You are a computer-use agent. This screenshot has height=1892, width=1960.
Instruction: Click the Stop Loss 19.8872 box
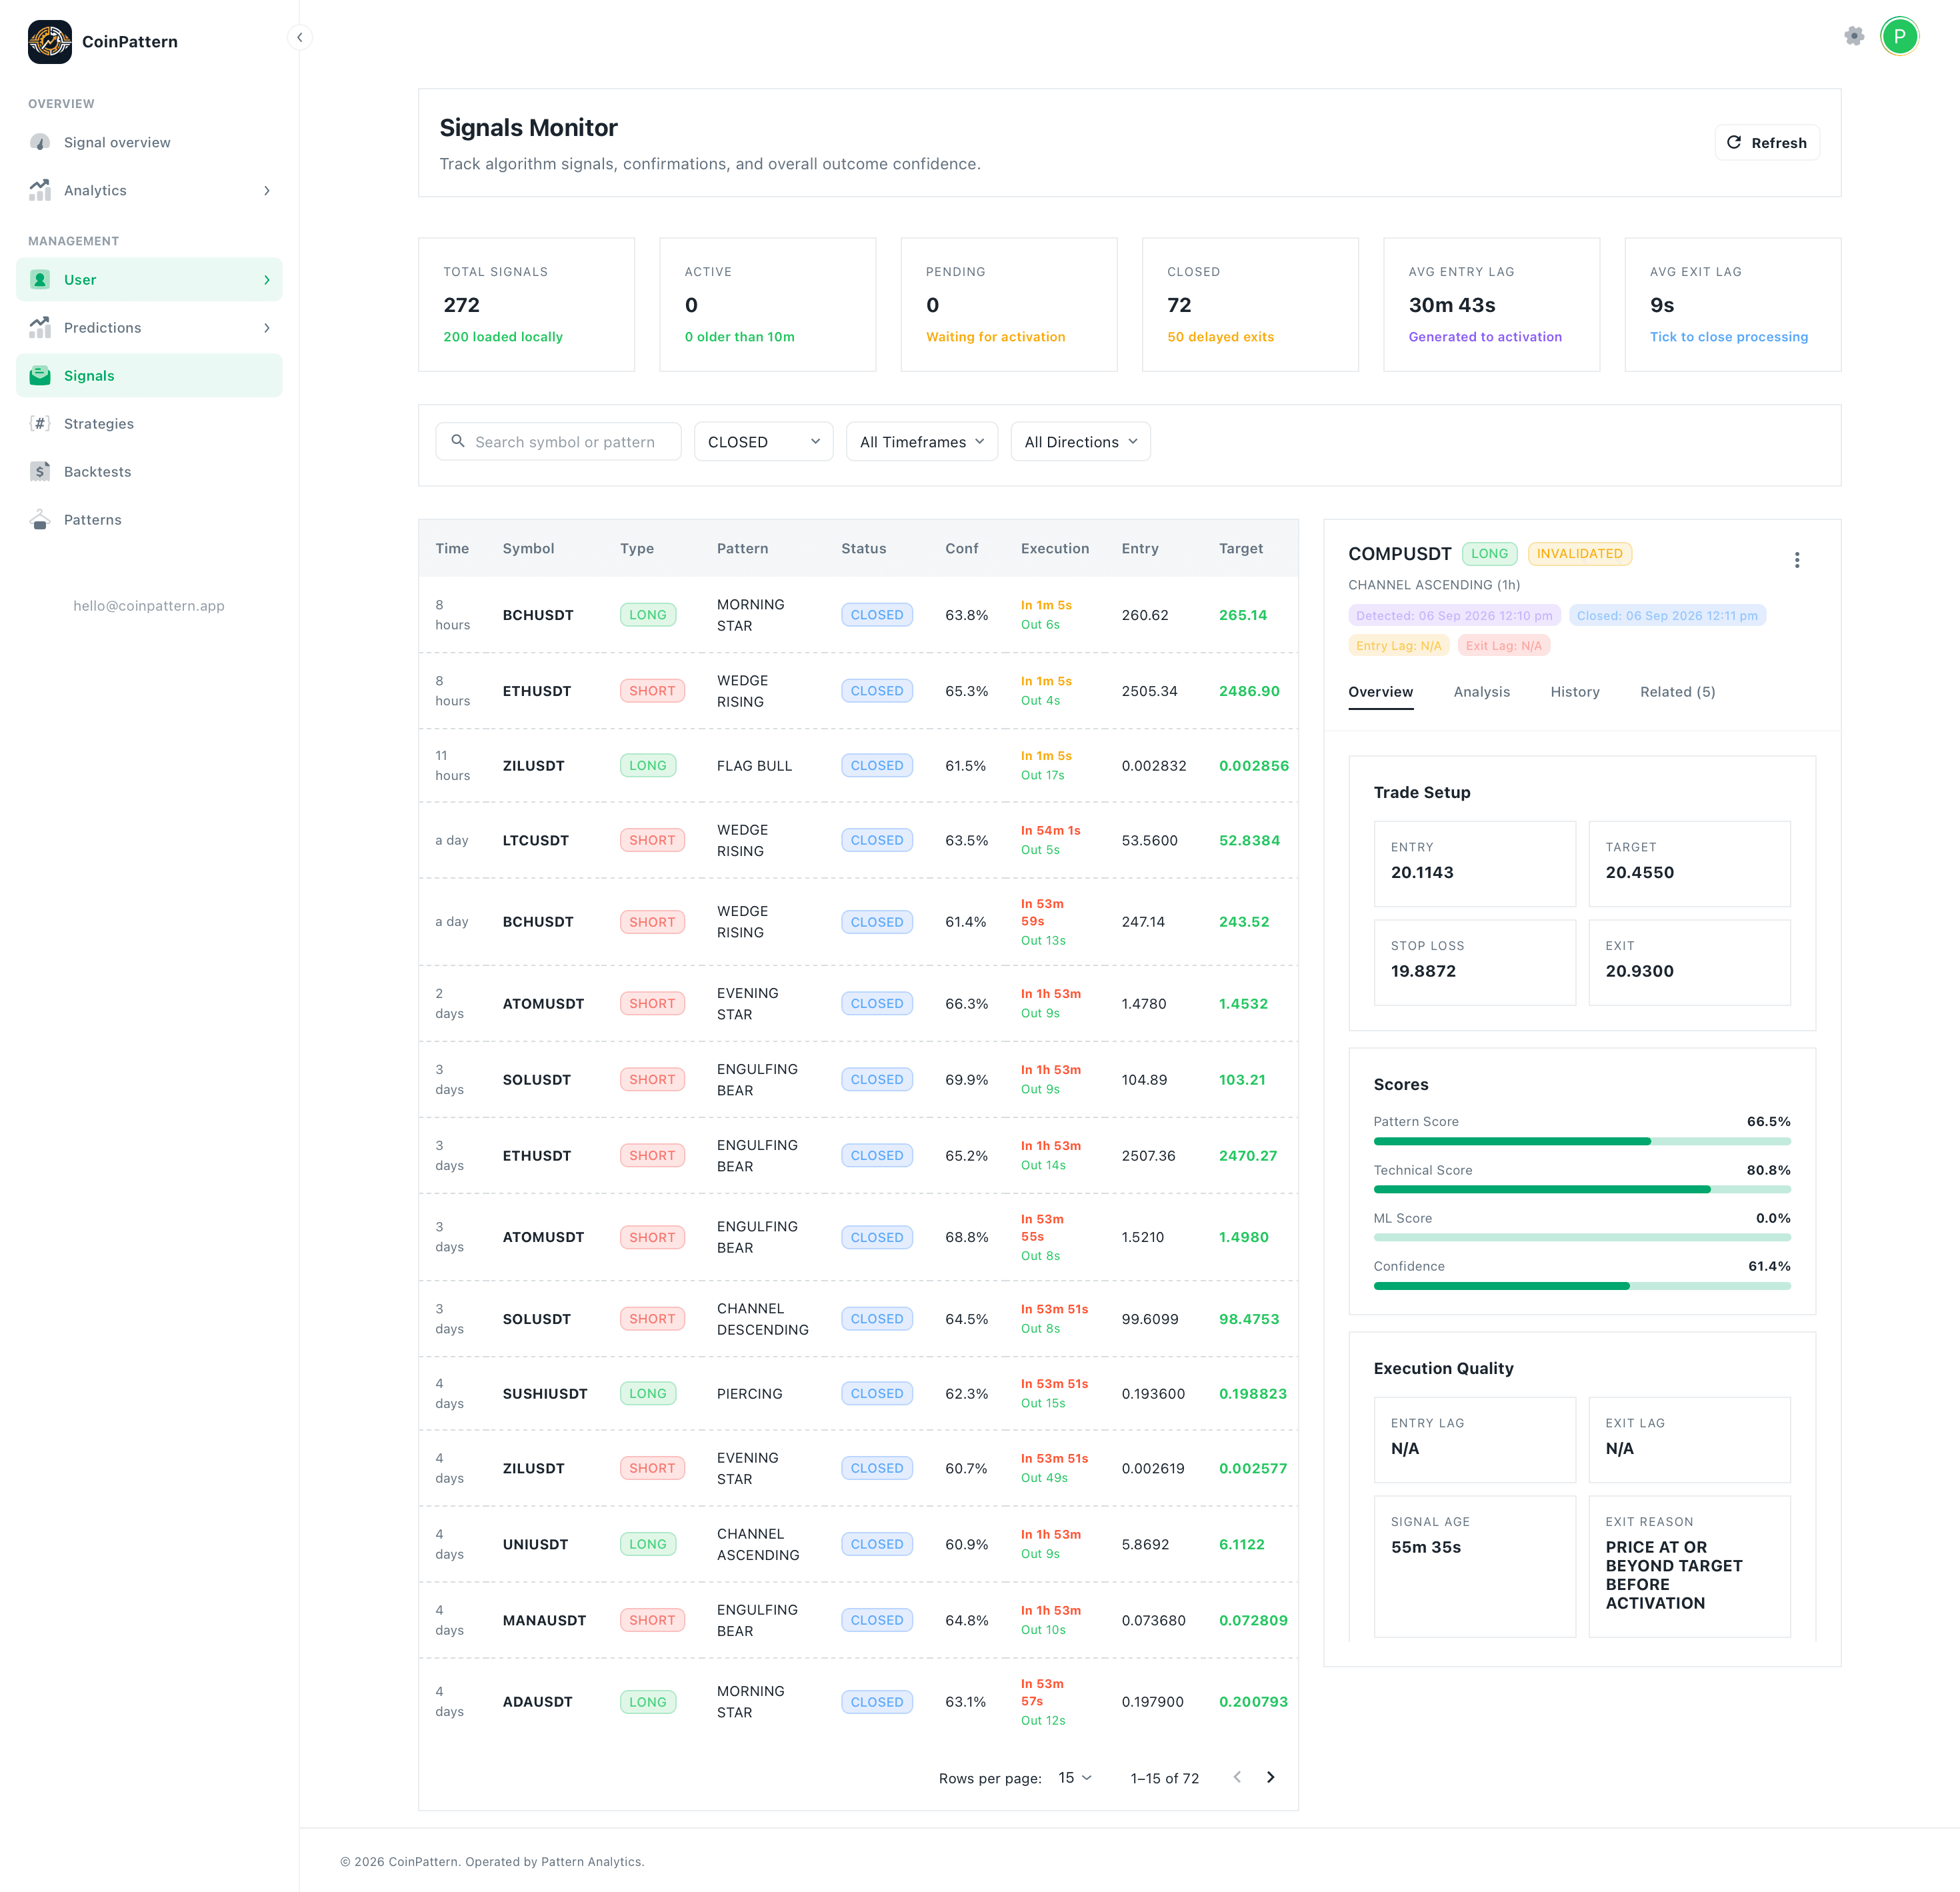[x=1474, y=962]
